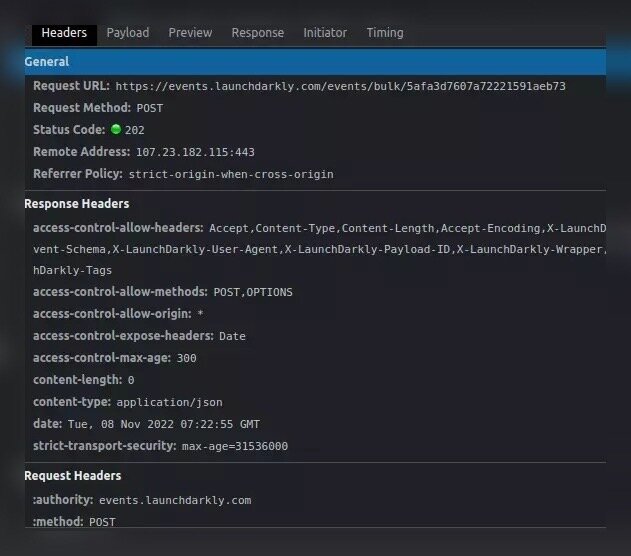The height and width of the screenshot is (556, 631).
Task: Click the content-type header label
Action: pos(72,402)
